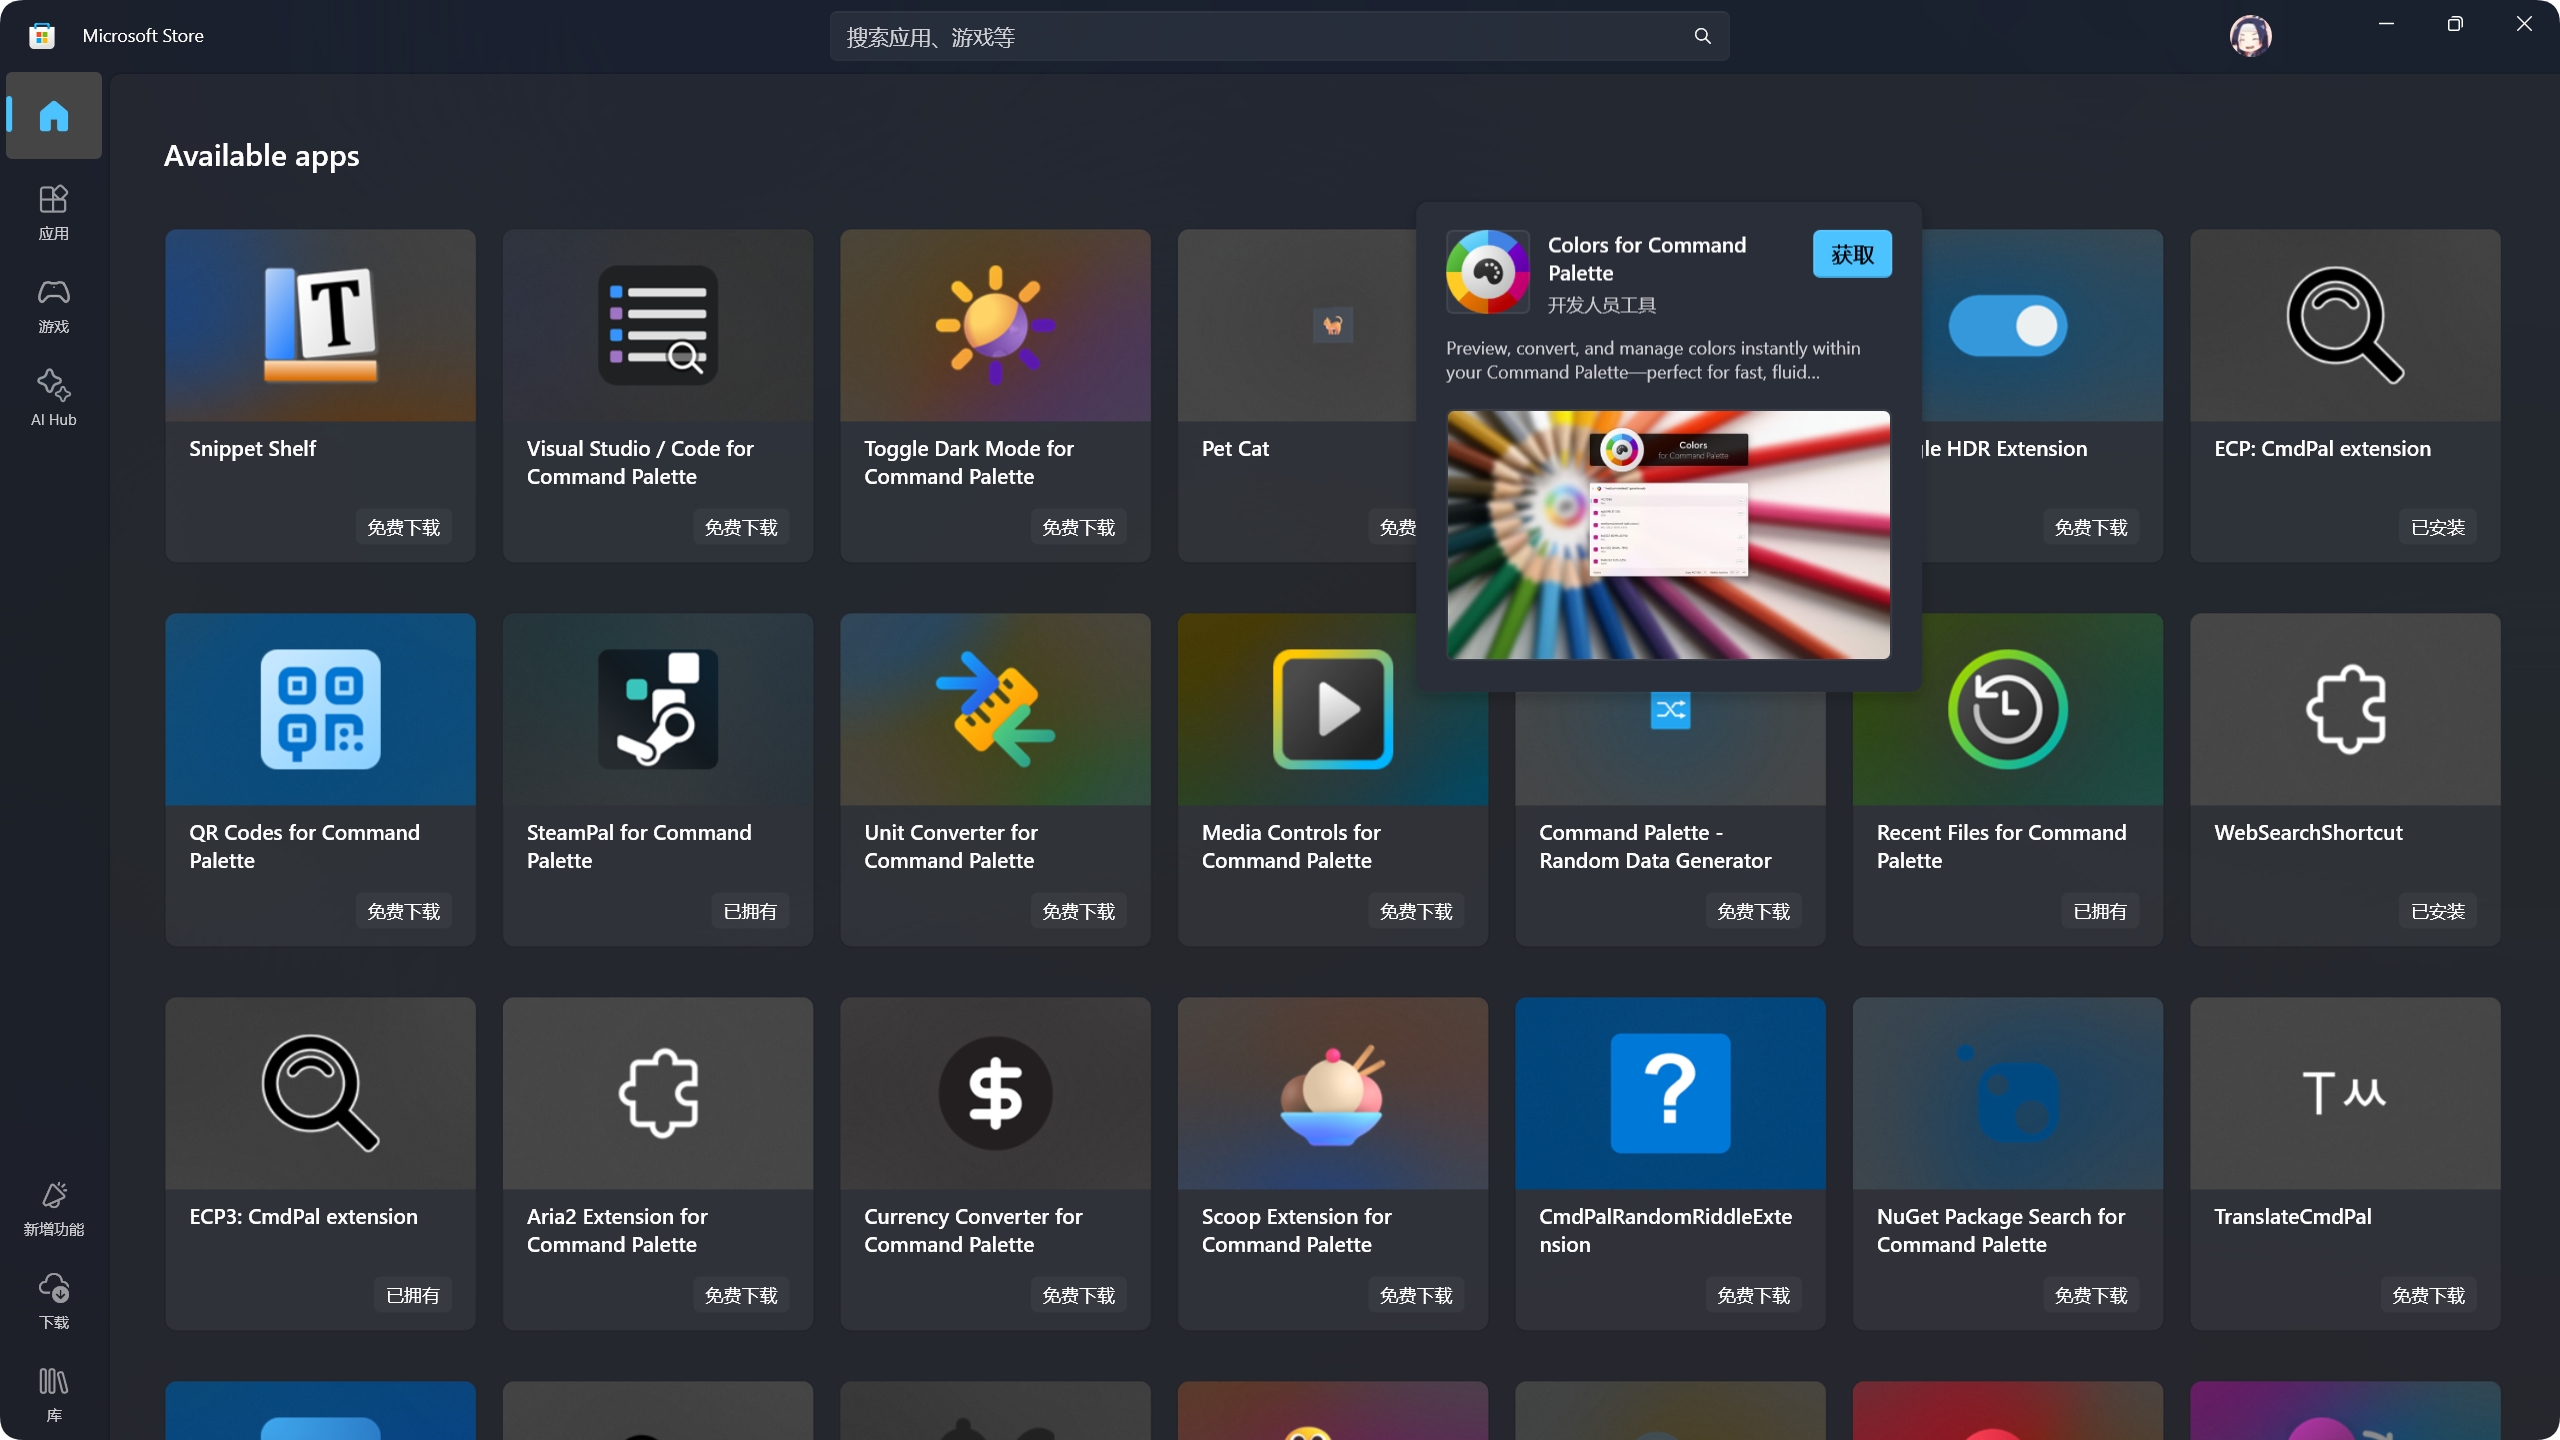
Task: Click Owned (已拥有) on SteamPal card
Action: pos(750,911)
